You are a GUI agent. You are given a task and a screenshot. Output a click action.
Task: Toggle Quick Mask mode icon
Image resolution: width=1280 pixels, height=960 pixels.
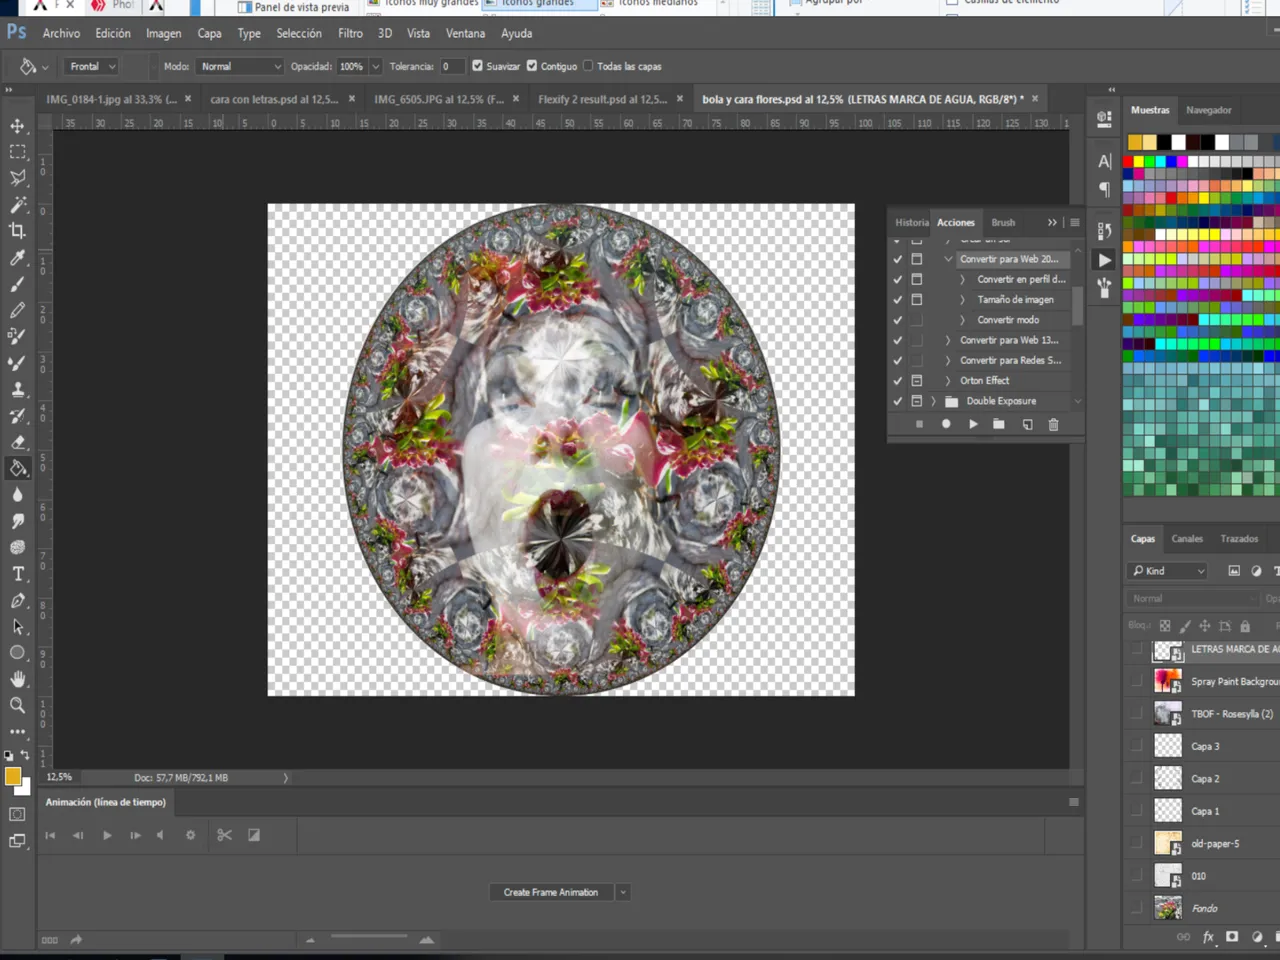click(18, 814)
